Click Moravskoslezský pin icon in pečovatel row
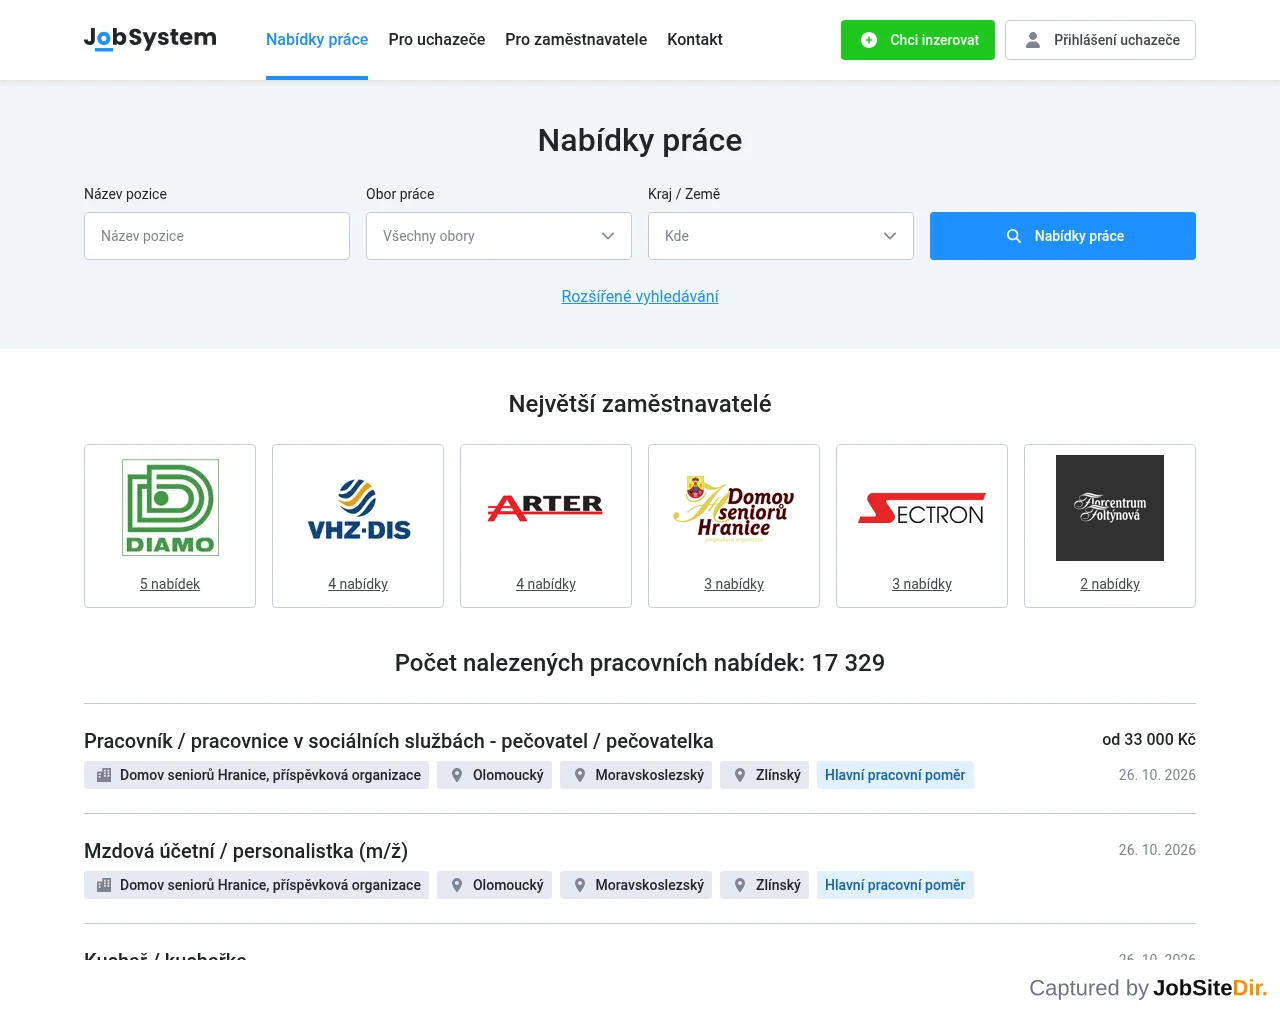Screen dimensions: 1280x1018 [x=579, y=775]
